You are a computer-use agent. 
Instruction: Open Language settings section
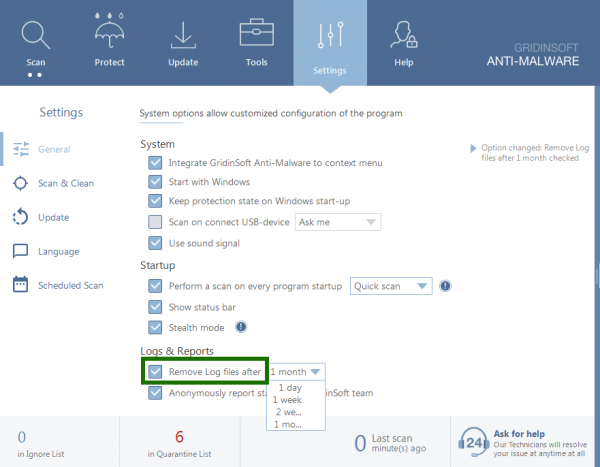coord(59,251)
